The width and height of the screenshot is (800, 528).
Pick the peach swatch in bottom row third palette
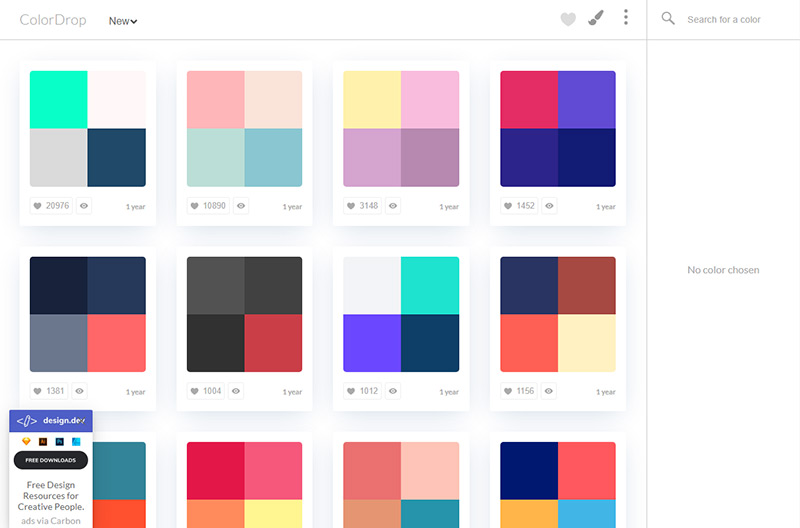click(x=430, y=471)
